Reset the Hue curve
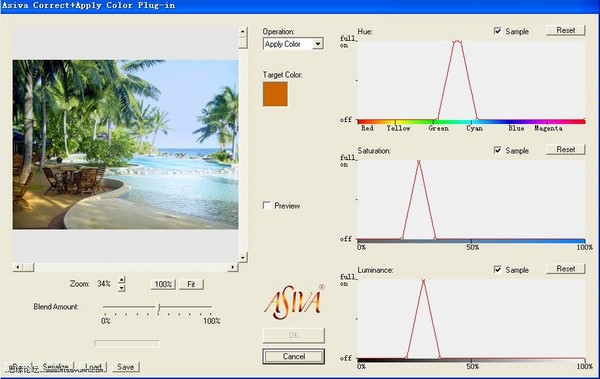Image resolution: width=600 pixels, height=379 pixels. [x=566, y=30]
